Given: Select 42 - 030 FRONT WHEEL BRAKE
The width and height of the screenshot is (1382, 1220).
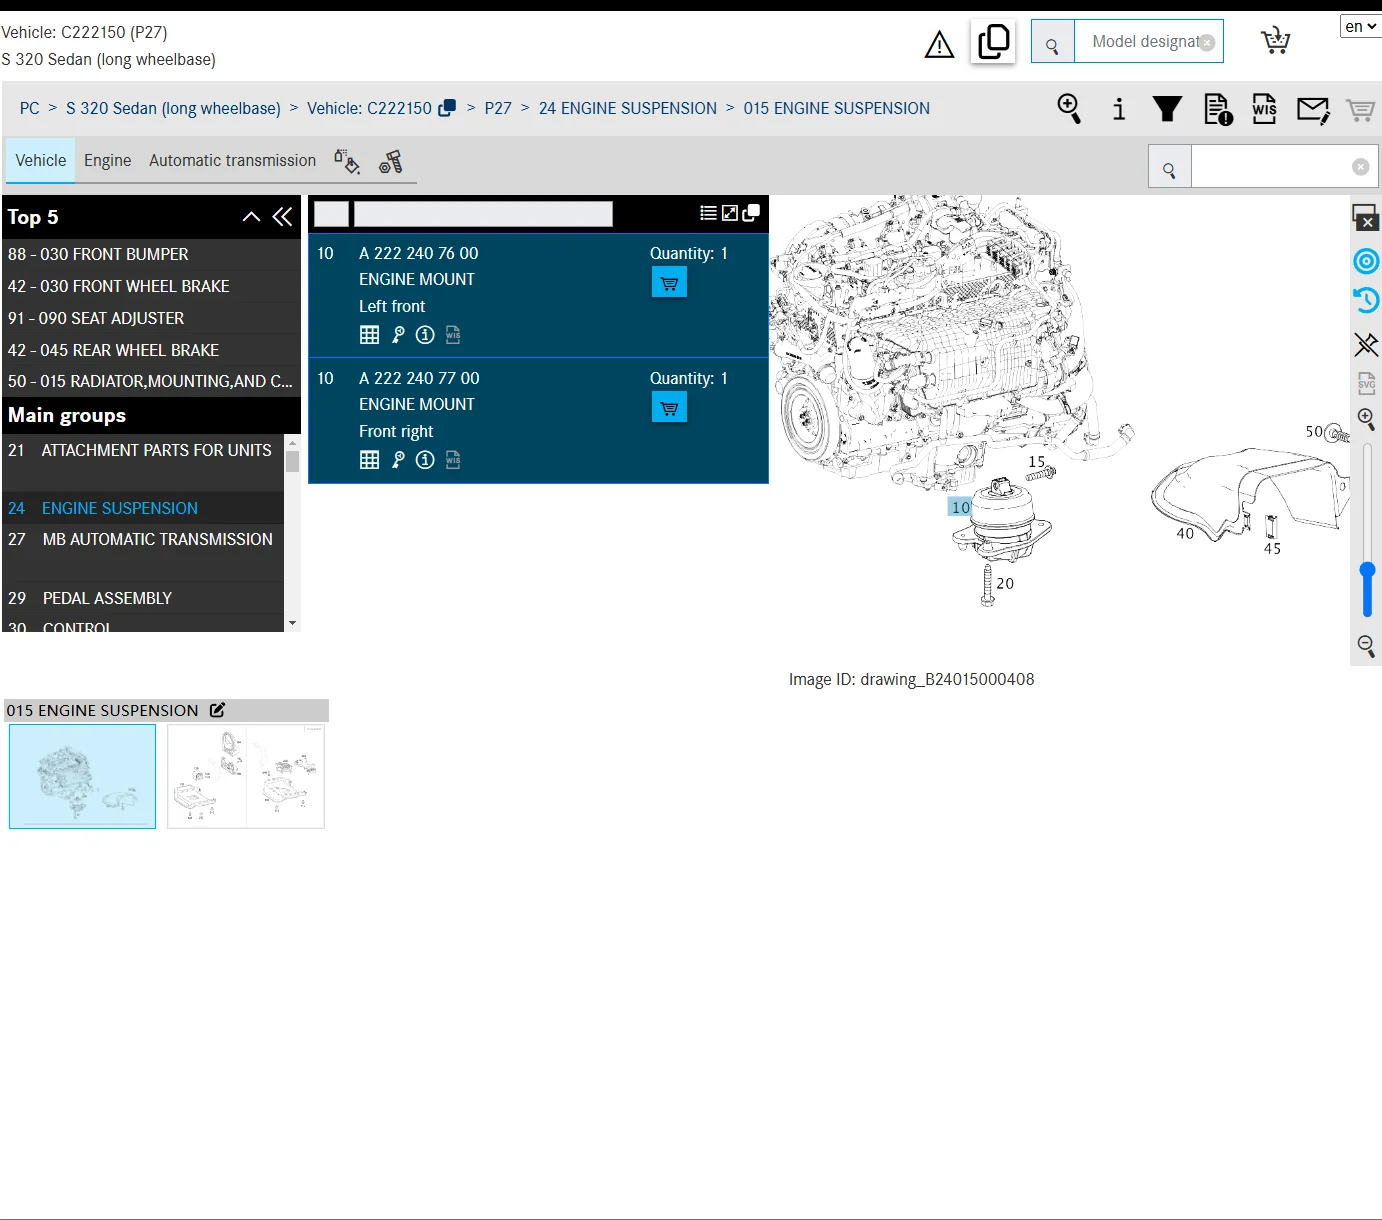Looking at the screenshot, I should click(152, 286).
